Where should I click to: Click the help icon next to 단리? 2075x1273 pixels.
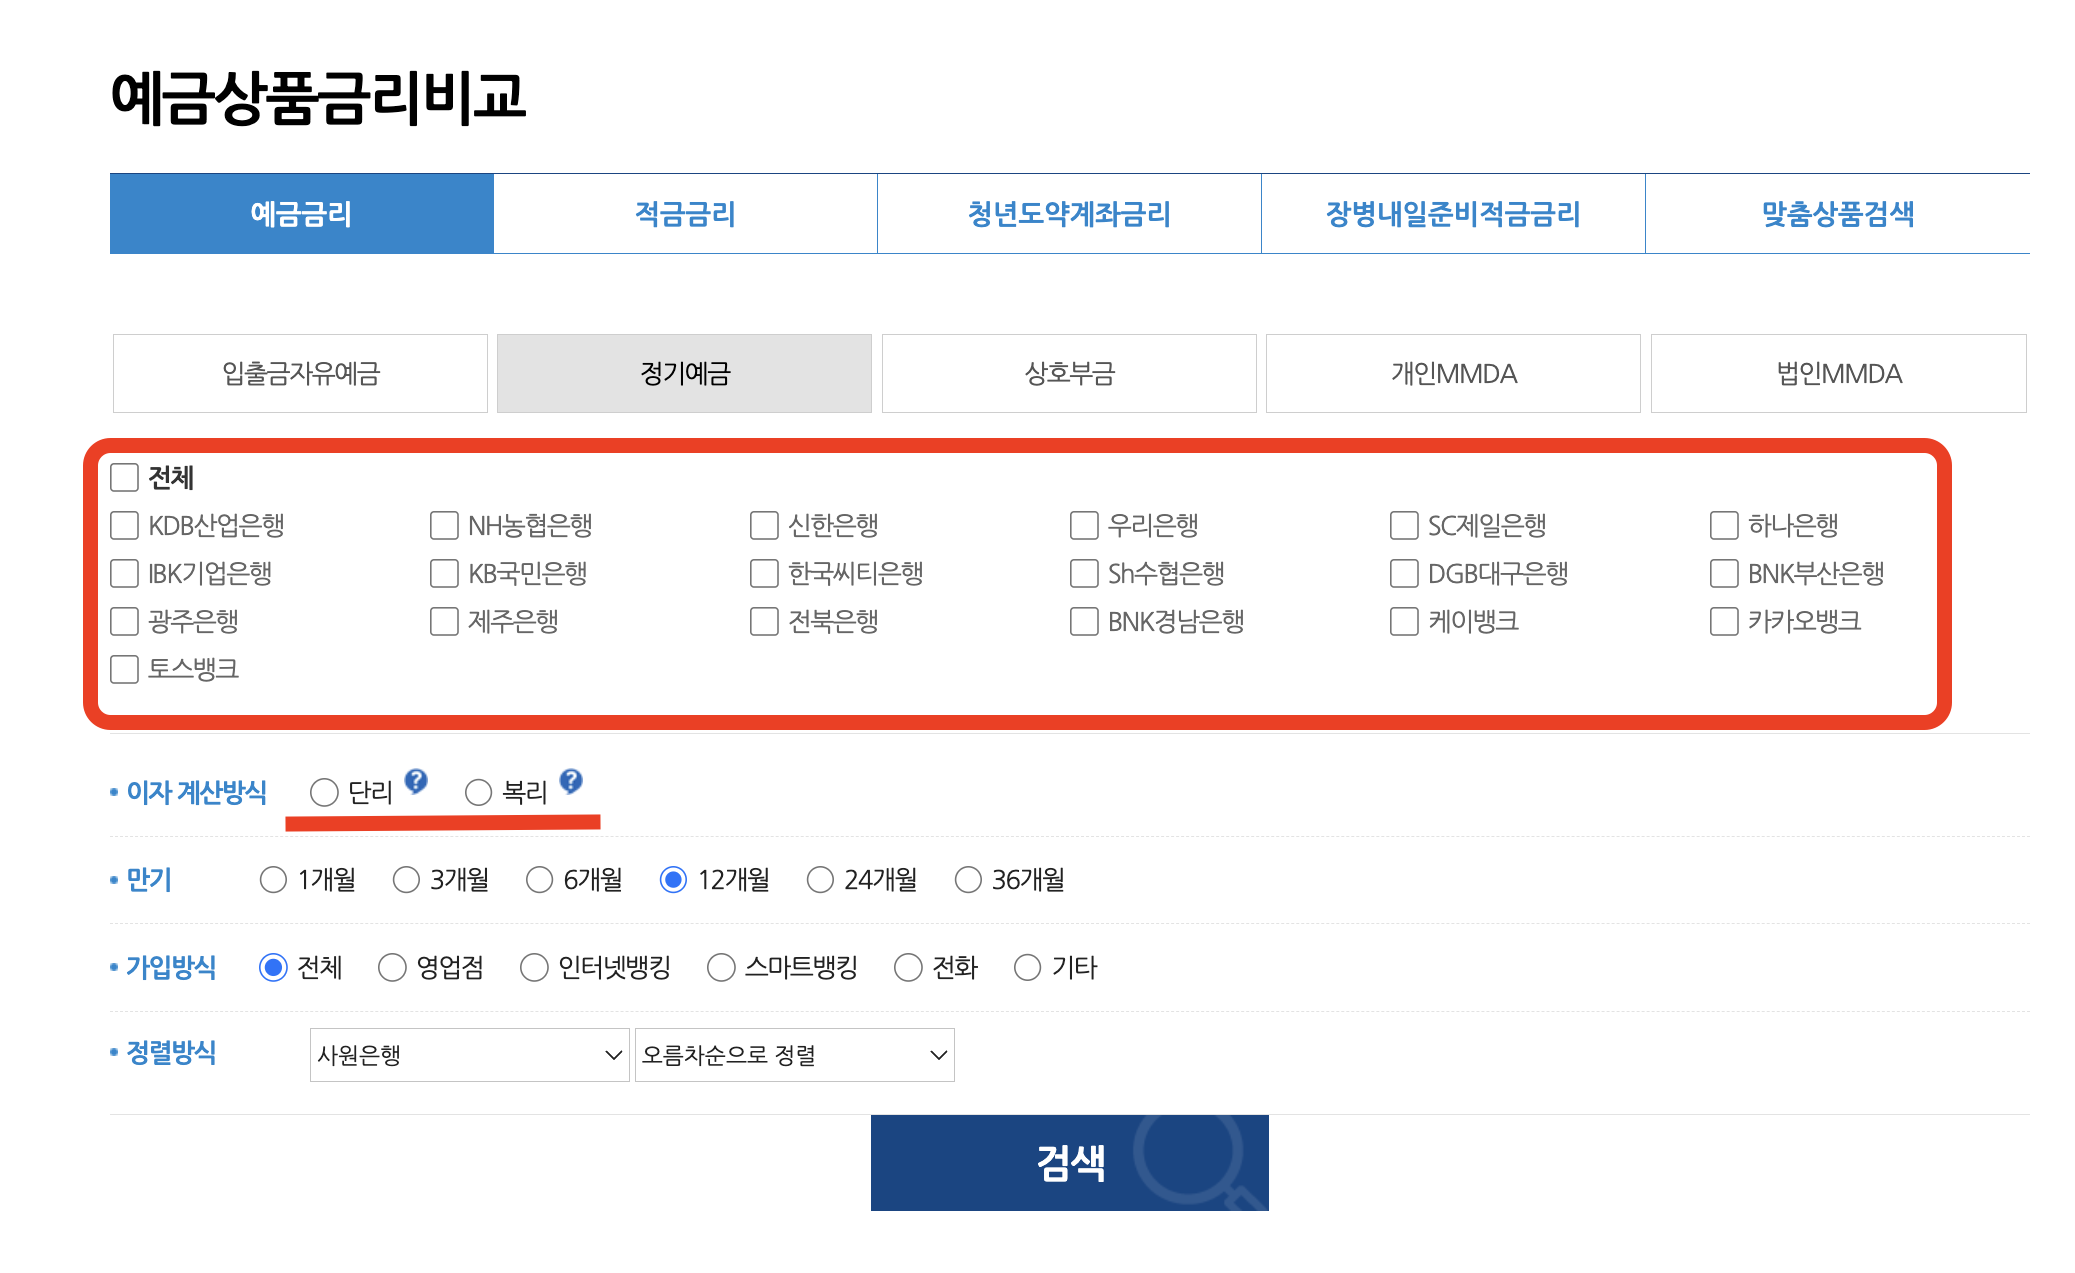click(x=417, y=780)
